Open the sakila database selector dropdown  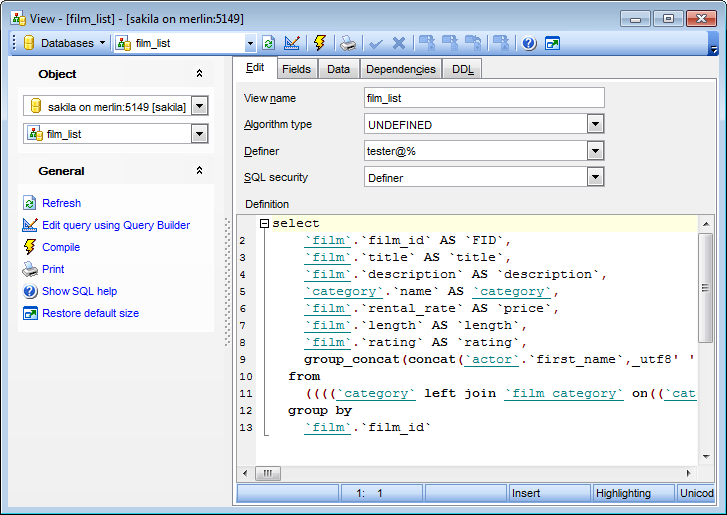[199, 106]
